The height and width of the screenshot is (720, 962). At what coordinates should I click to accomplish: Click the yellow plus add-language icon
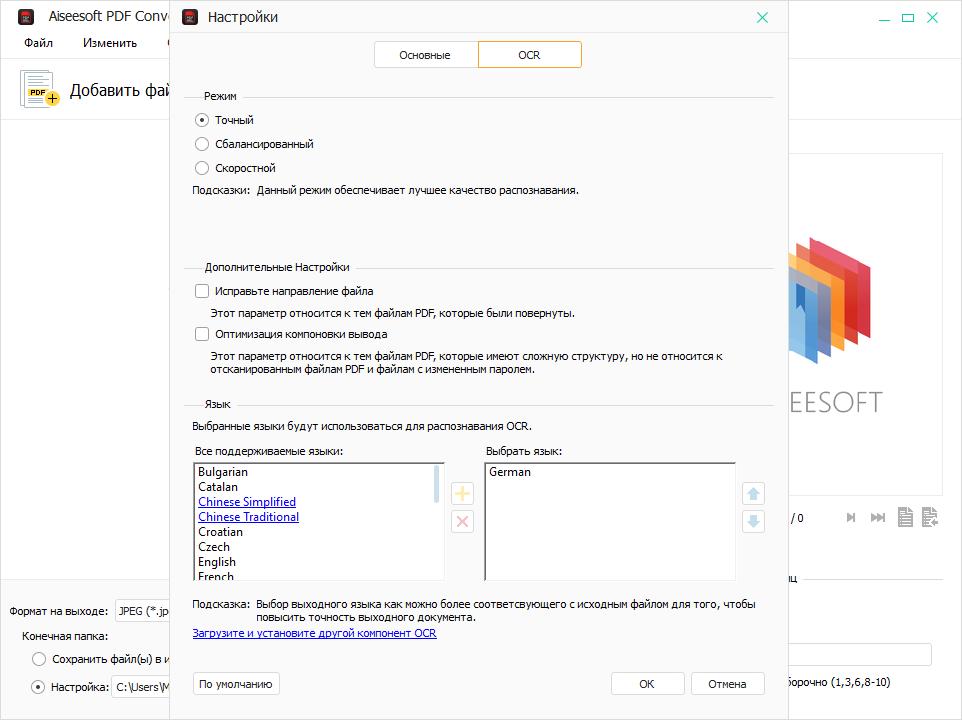coord(462,494)
